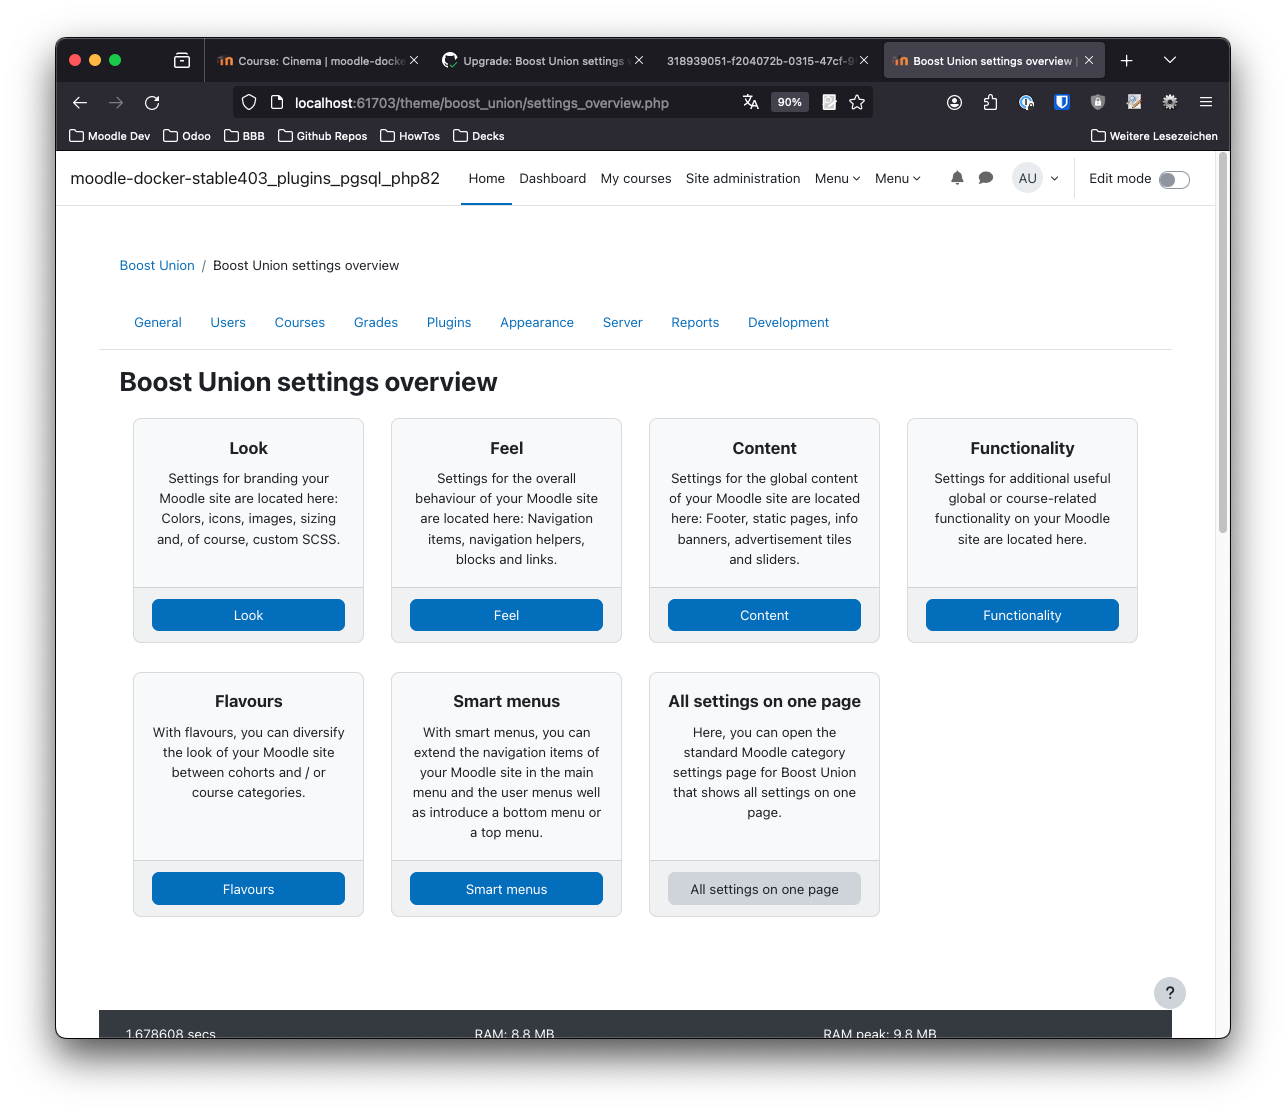1286x1112 pixels.
Task: Expand the first Menu dropdown in navbar
Action: [x=838, y=178]
